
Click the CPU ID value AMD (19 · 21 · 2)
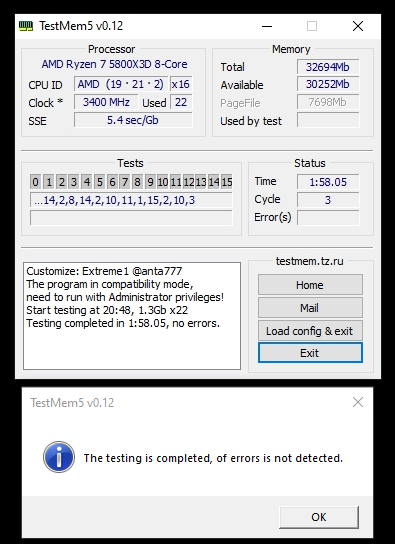(121, 84)
